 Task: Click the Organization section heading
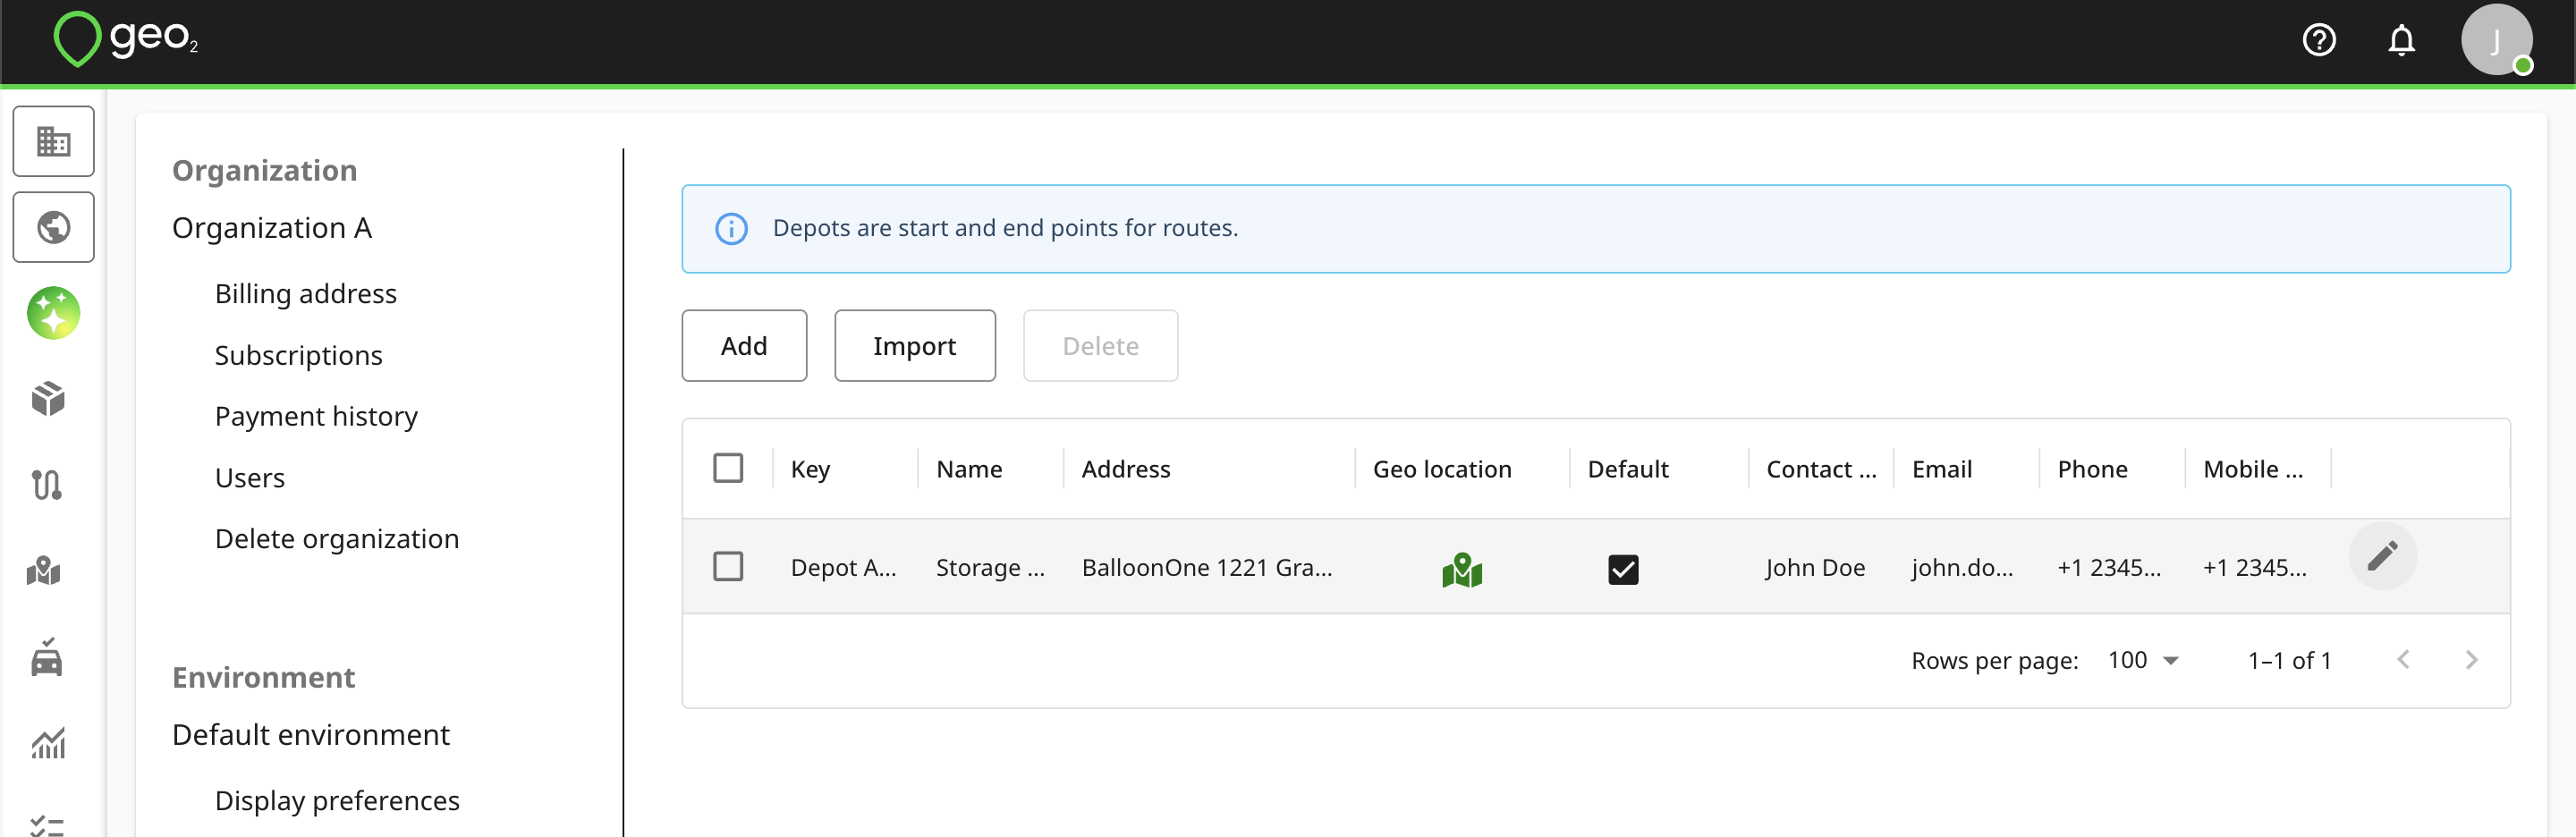click(x=264, y=171)
